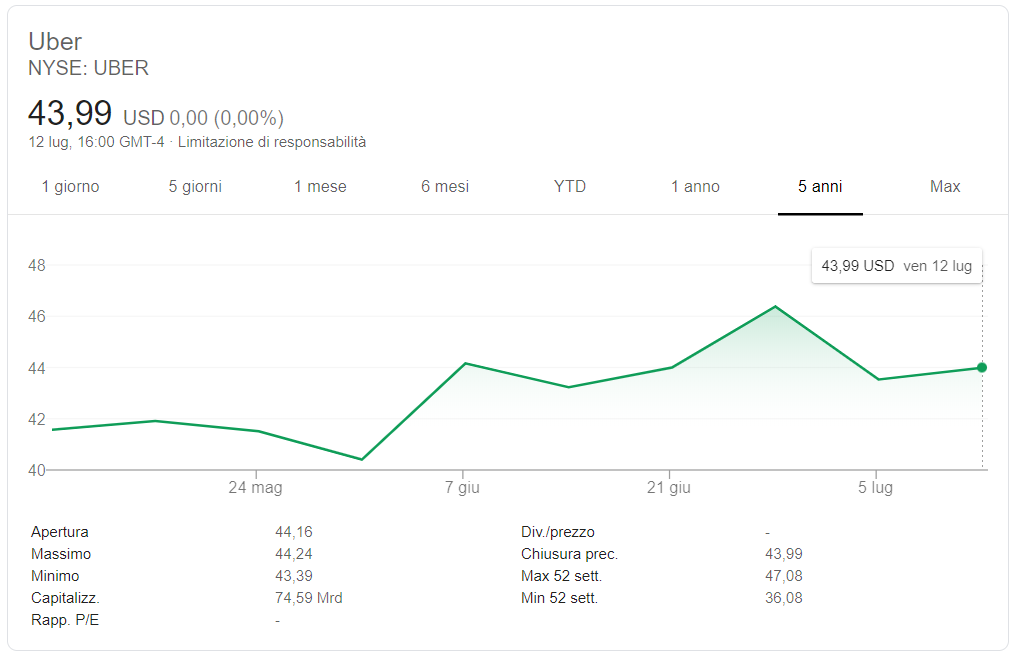Click the market cap value "74,59 Mrd"
Image resolution: width=1014 pixels, height=657 pixels.
coord(308,598)
